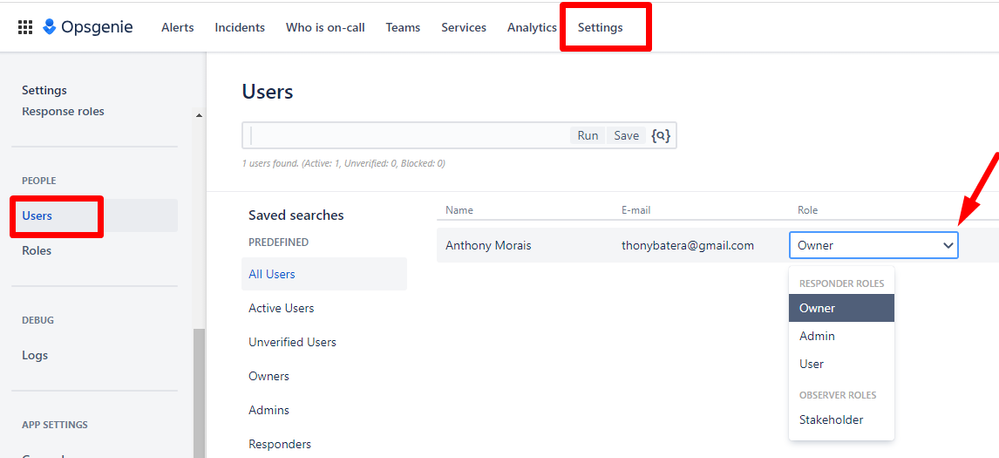This screenshot has height=458, width=999.
Task: Save the current search
Action: (x=626, y=136)
